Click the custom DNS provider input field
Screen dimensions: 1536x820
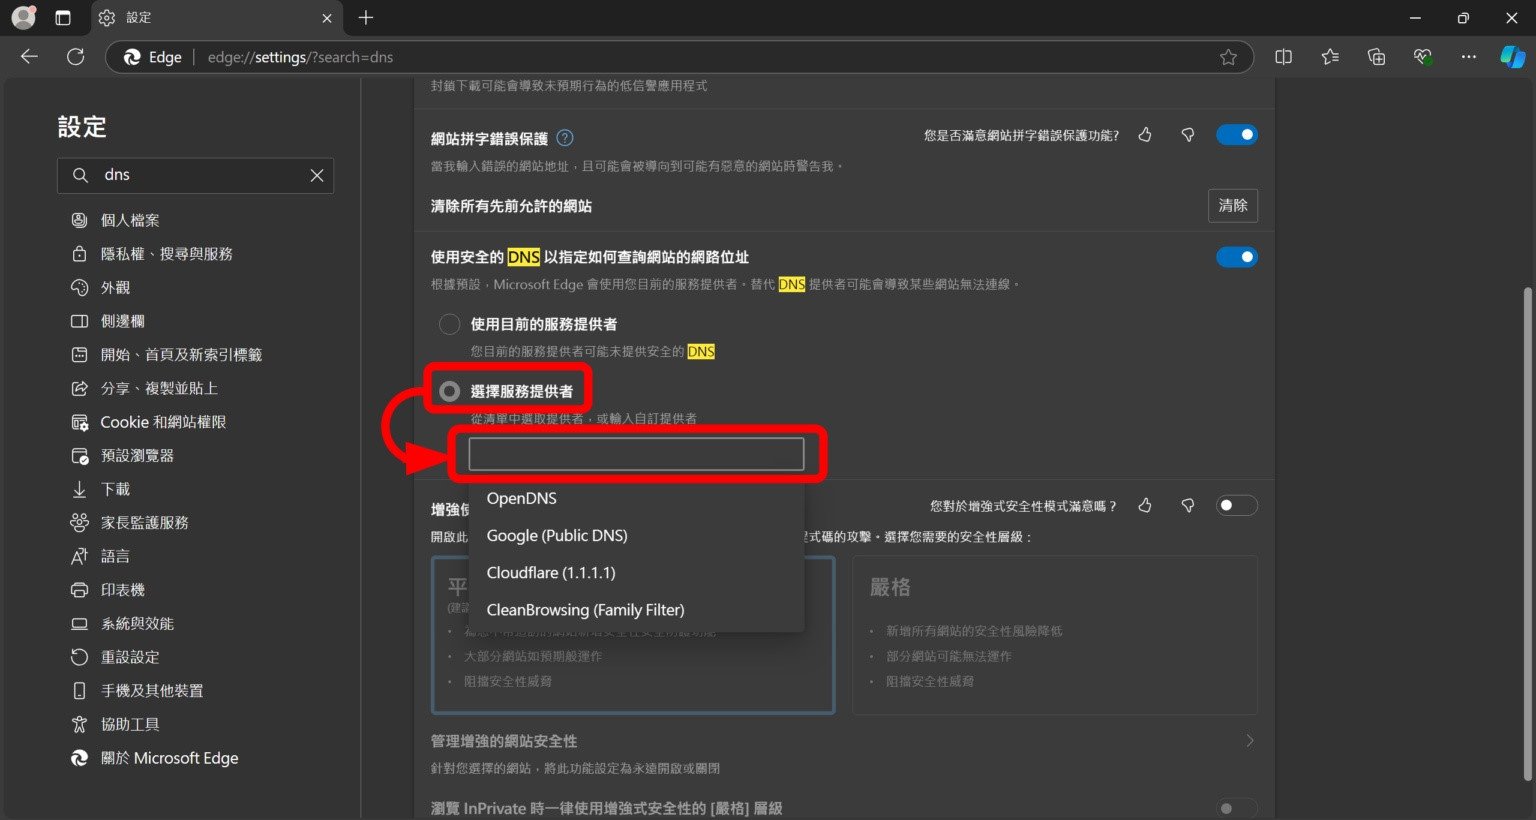(636, 454)
